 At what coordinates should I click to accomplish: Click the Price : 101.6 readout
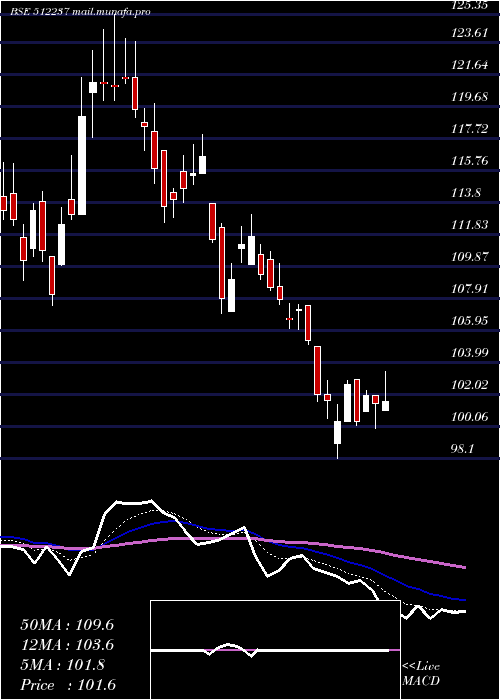point(68,685)
